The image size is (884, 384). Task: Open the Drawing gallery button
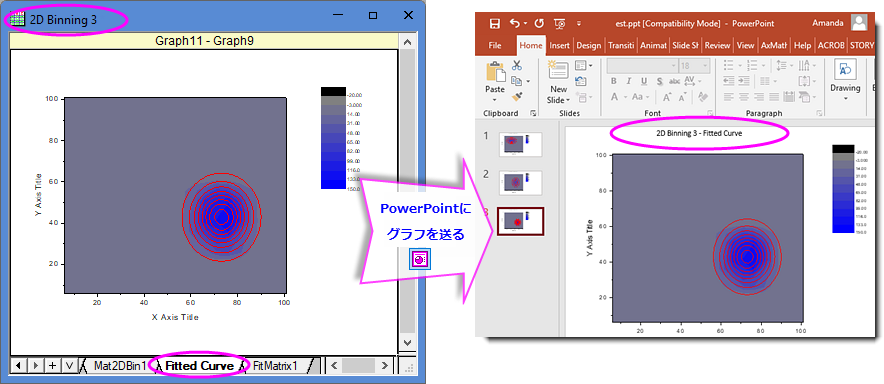pos(845,81)
